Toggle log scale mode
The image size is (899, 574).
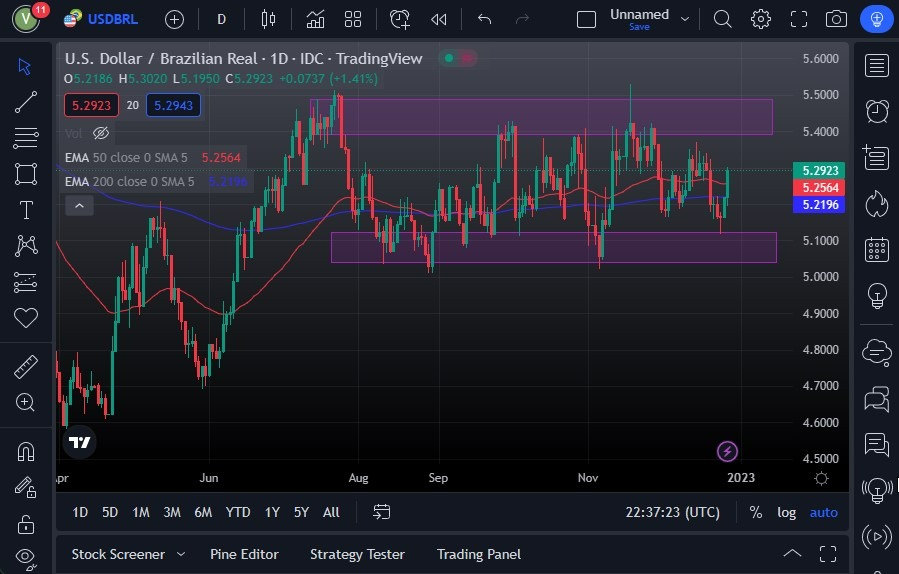pos(787,512)
